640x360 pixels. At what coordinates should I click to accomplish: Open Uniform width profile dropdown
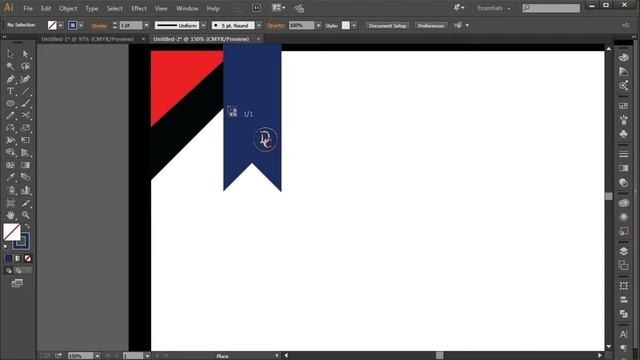tap(203, 25)
